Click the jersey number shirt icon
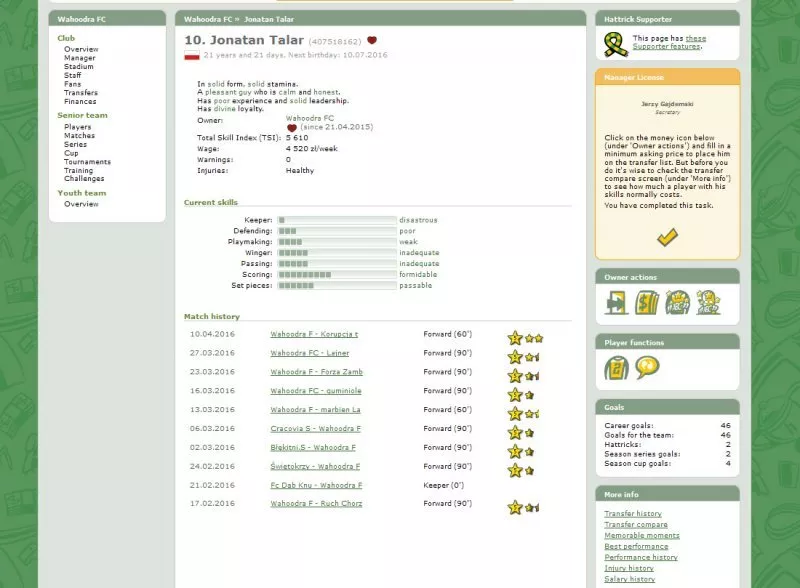The height and width of the screenshot is (588, 800). click(x=615, y=367)
